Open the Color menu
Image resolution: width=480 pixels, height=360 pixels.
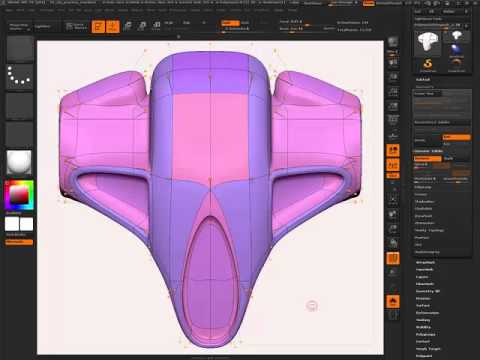(31, 10)
